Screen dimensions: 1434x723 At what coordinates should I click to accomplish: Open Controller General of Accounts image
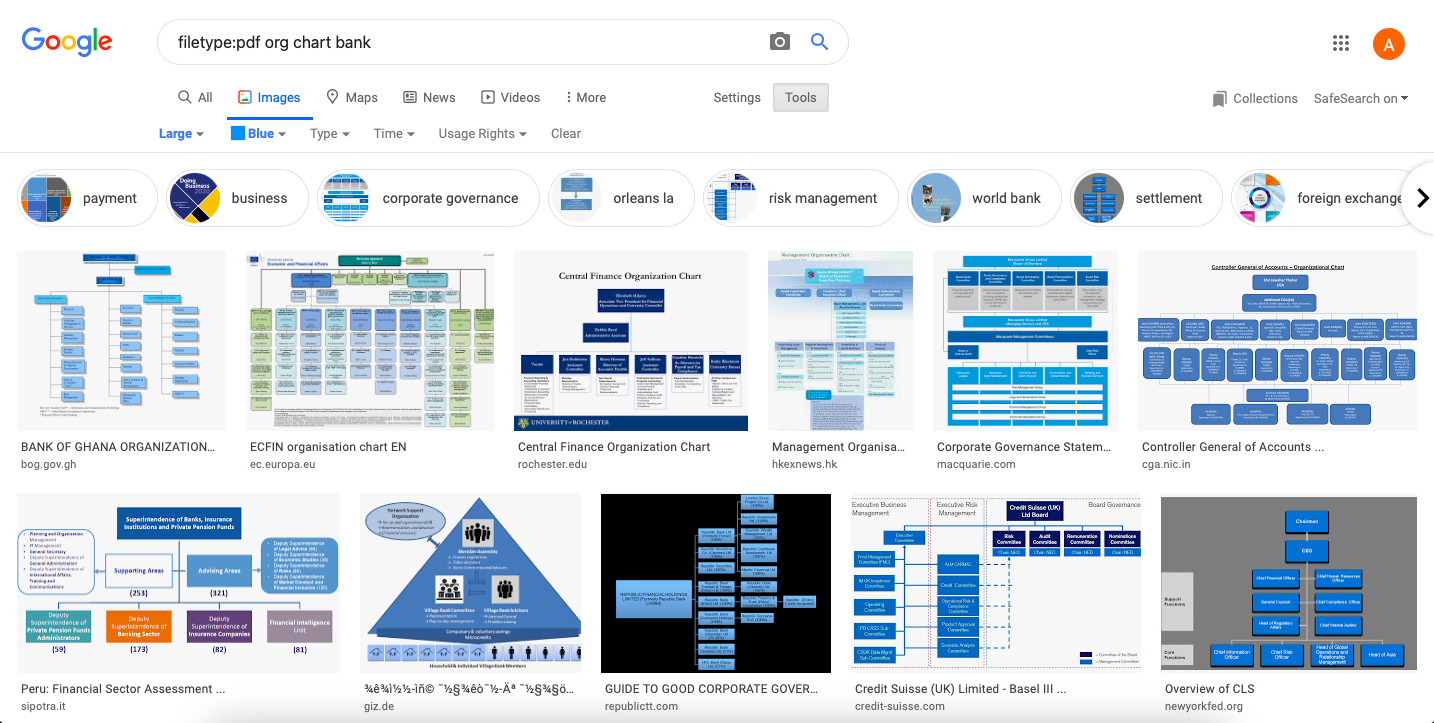[1277, 341]
